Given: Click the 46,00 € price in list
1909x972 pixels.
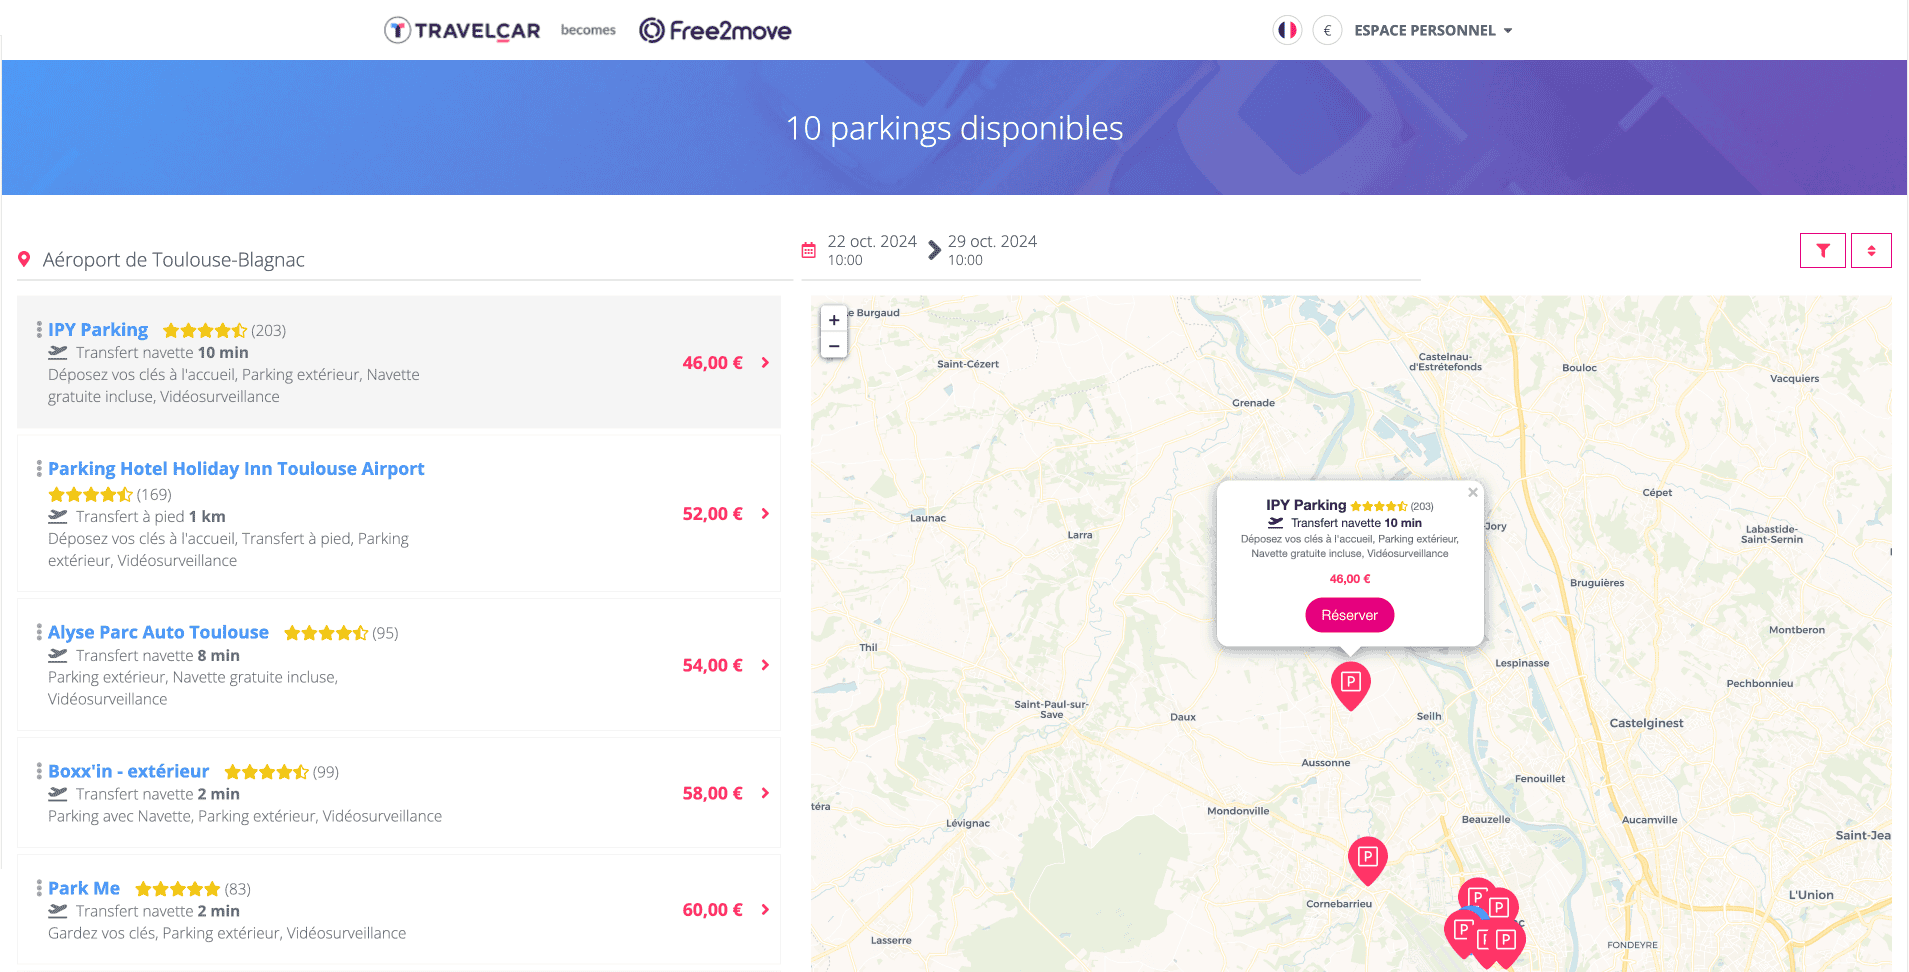Looking at the screenshot, I should (712, 363).
